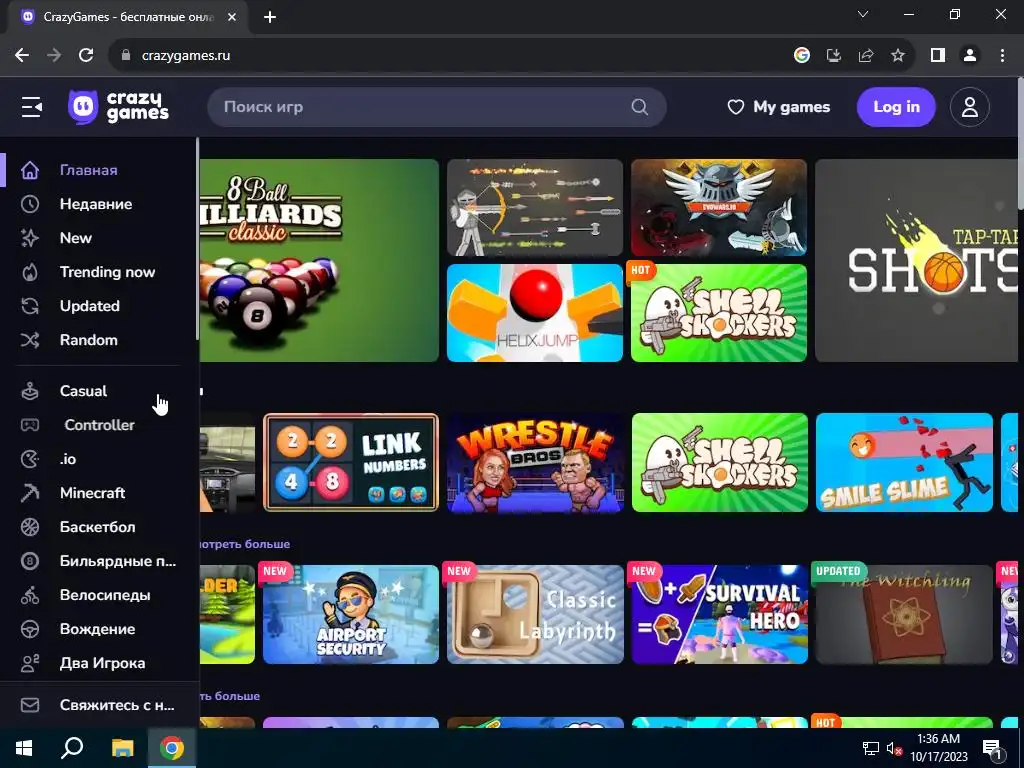
Task: Click the Главная house icon
Action: pyautogui.click(x=30, y=170)
